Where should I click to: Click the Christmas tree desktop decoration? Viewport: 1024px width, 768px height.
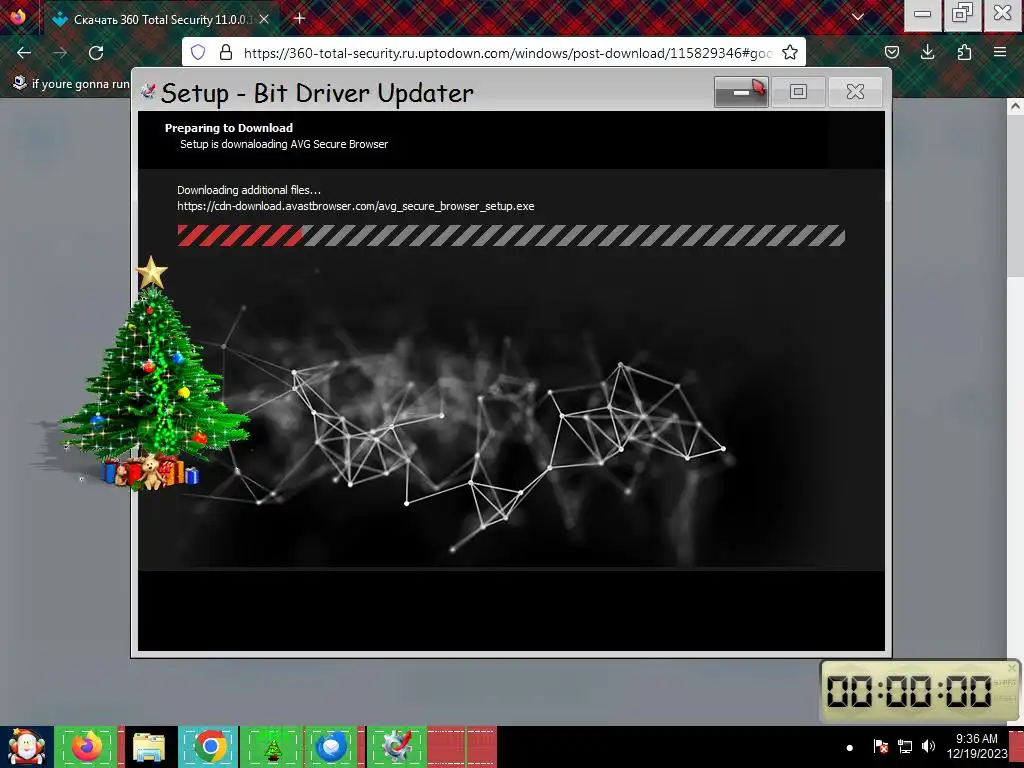tap(153, 376)
